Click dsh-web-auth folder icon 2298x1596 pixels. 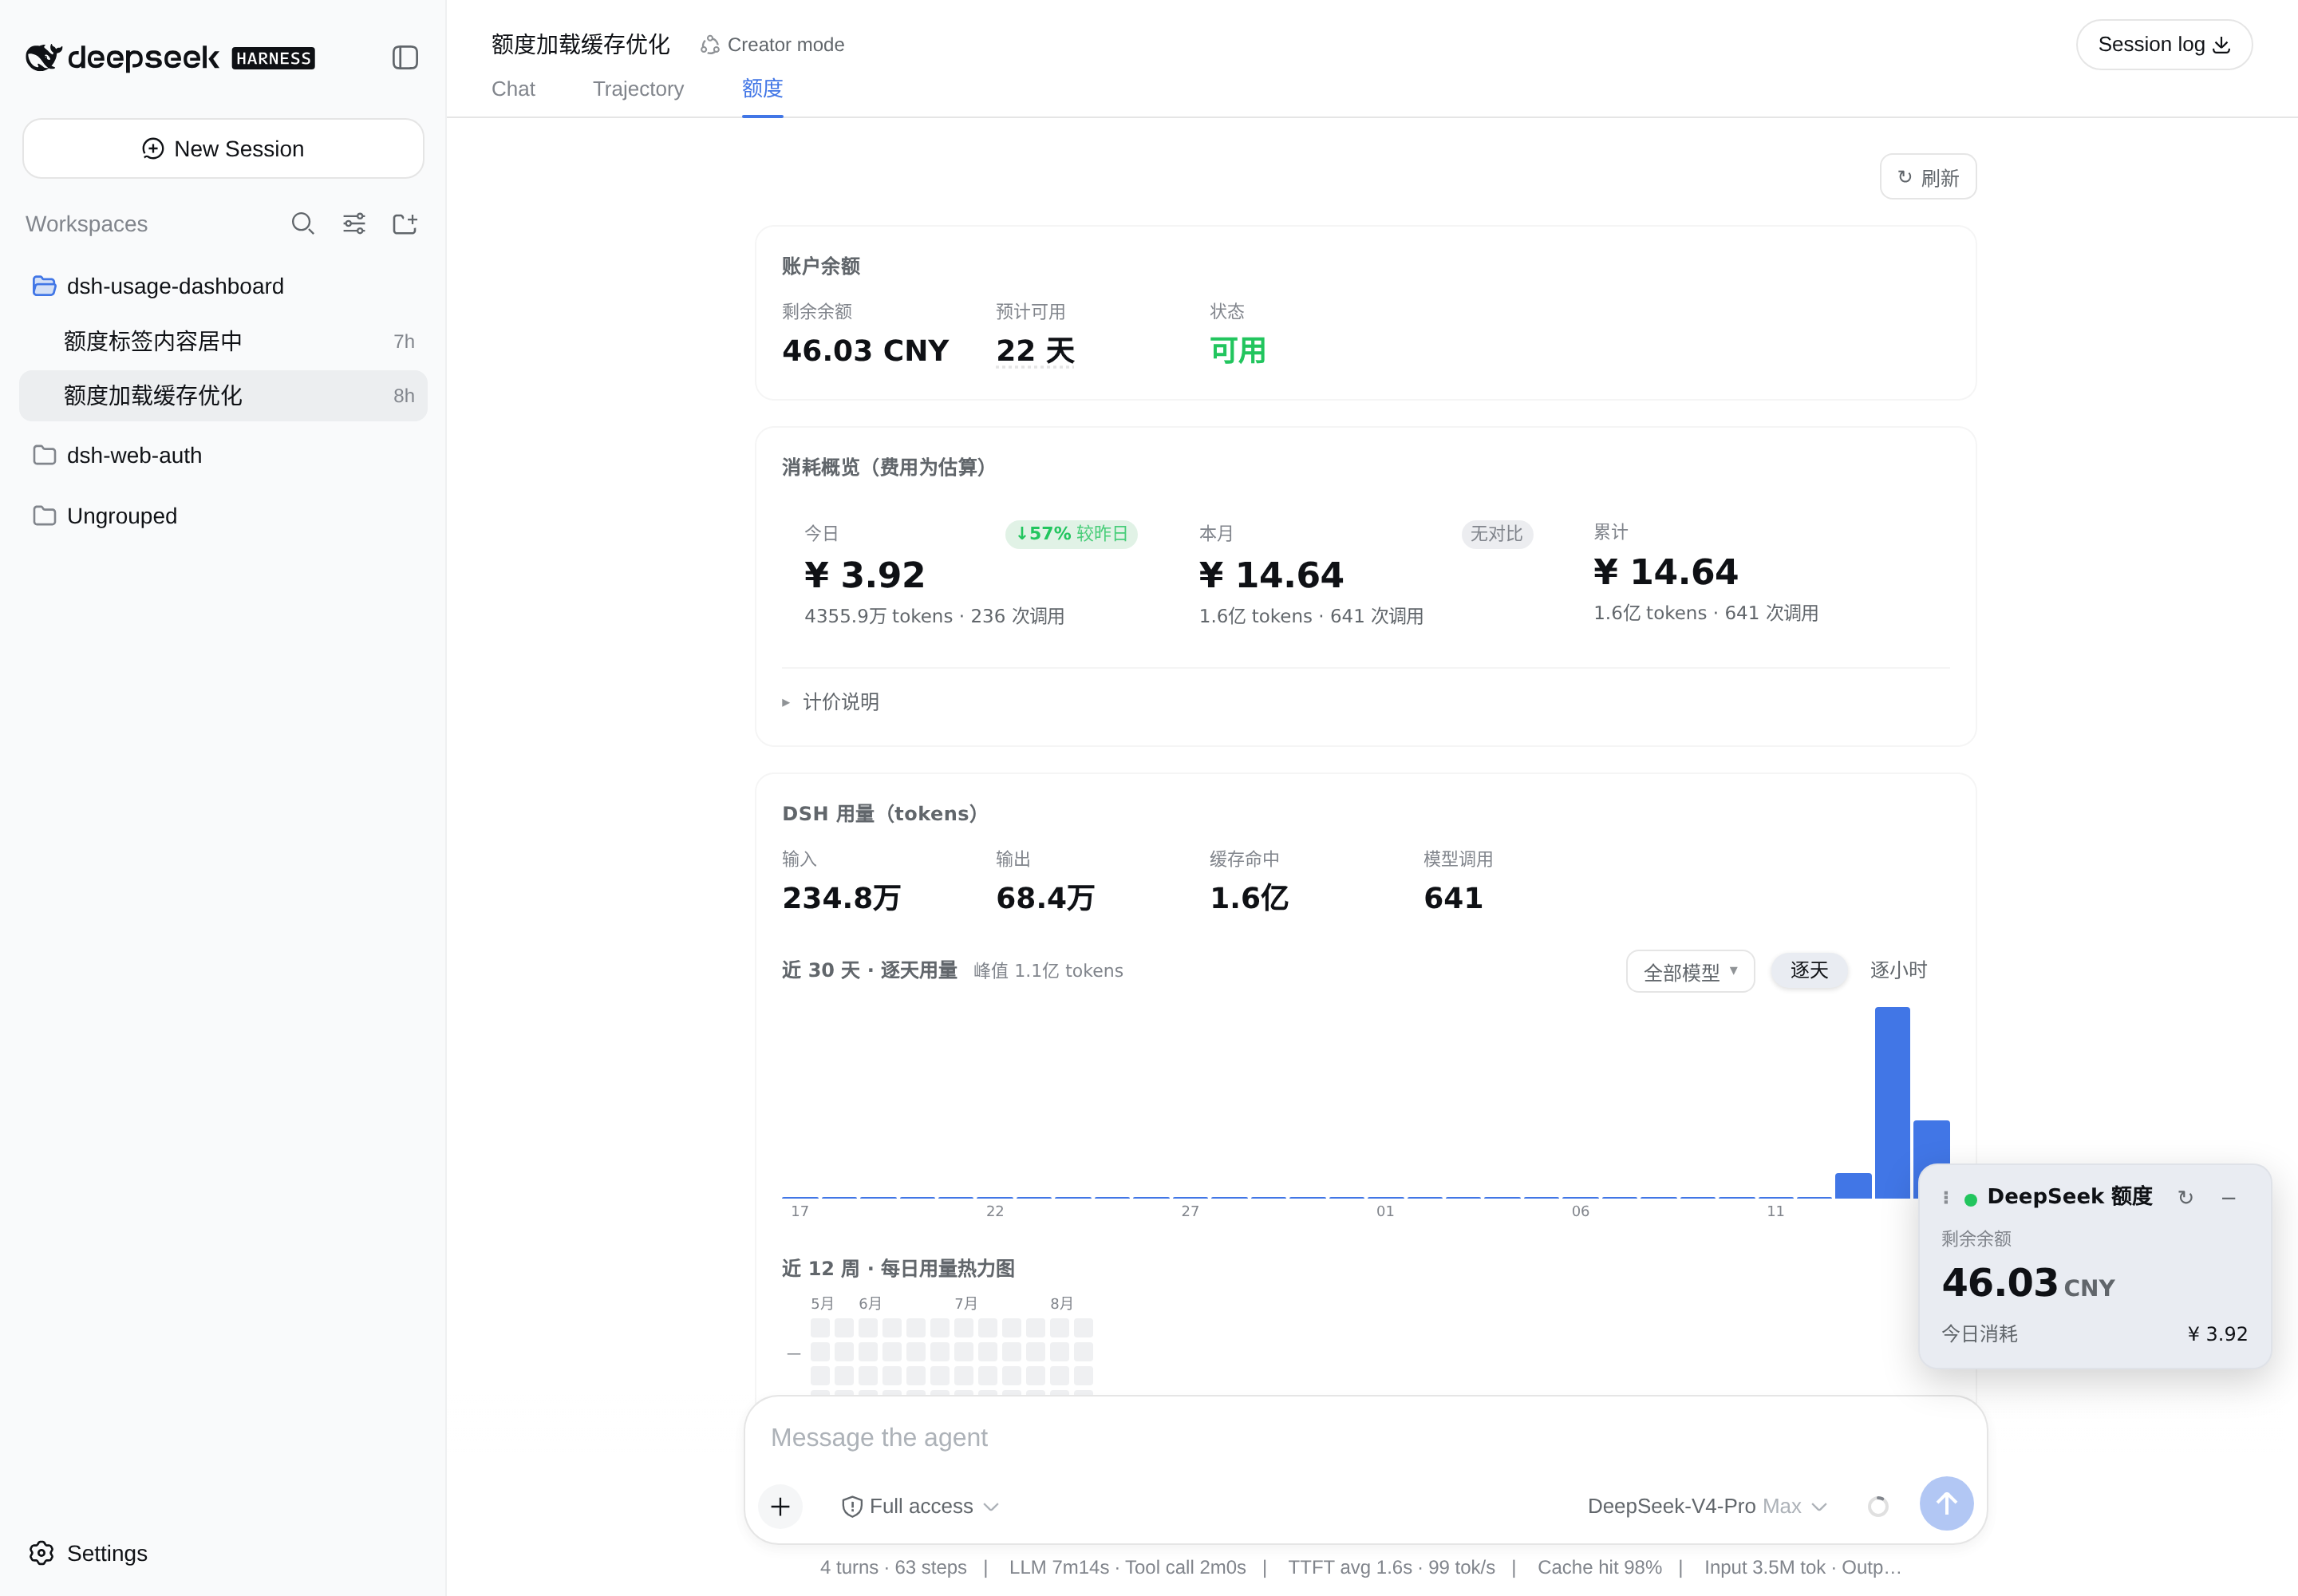[44, 455]
